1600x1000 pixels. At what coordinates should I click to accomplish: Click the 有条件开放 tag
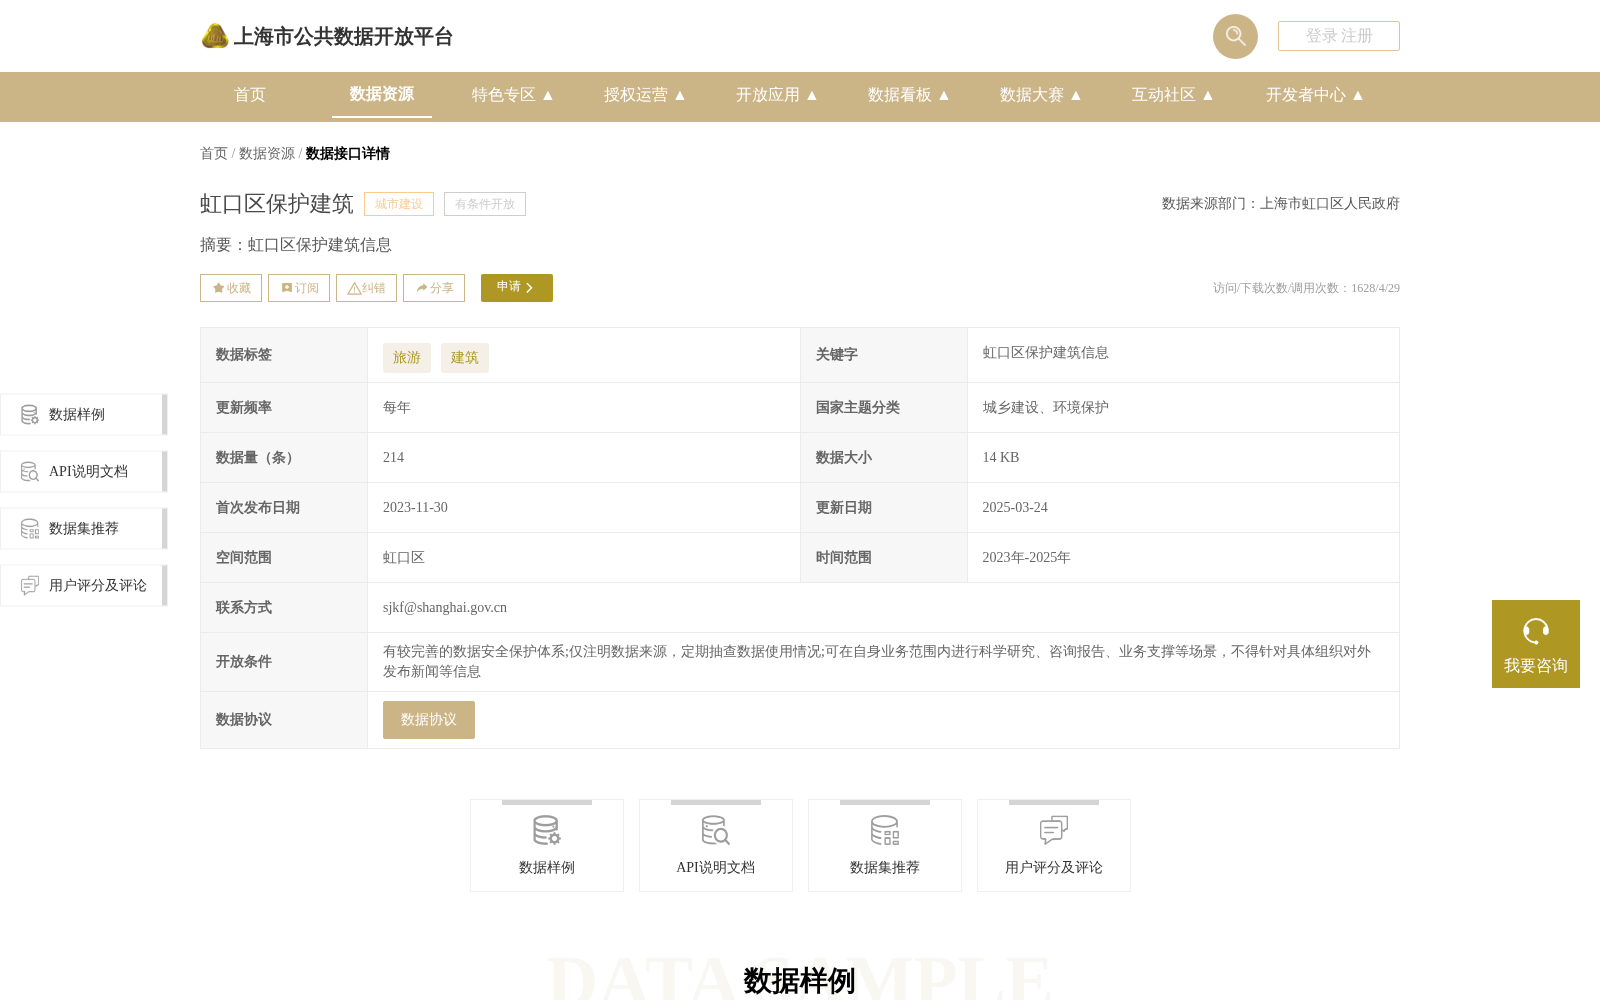(485, 204)
